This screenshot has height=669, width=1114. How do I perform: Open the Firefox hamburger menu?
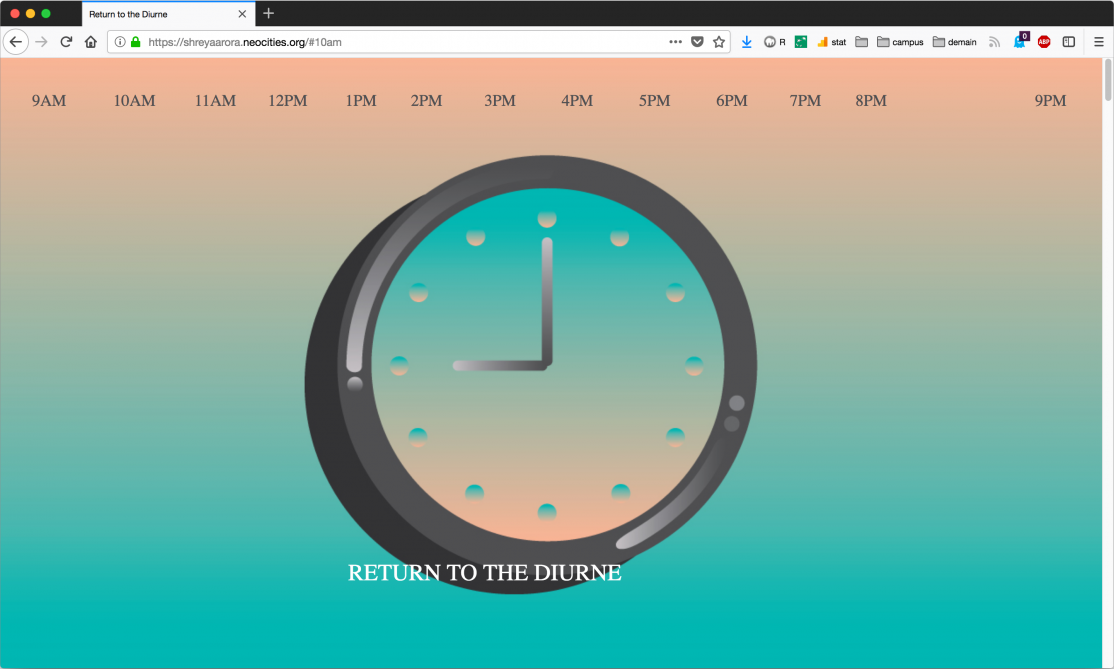tap(1098, 42)
